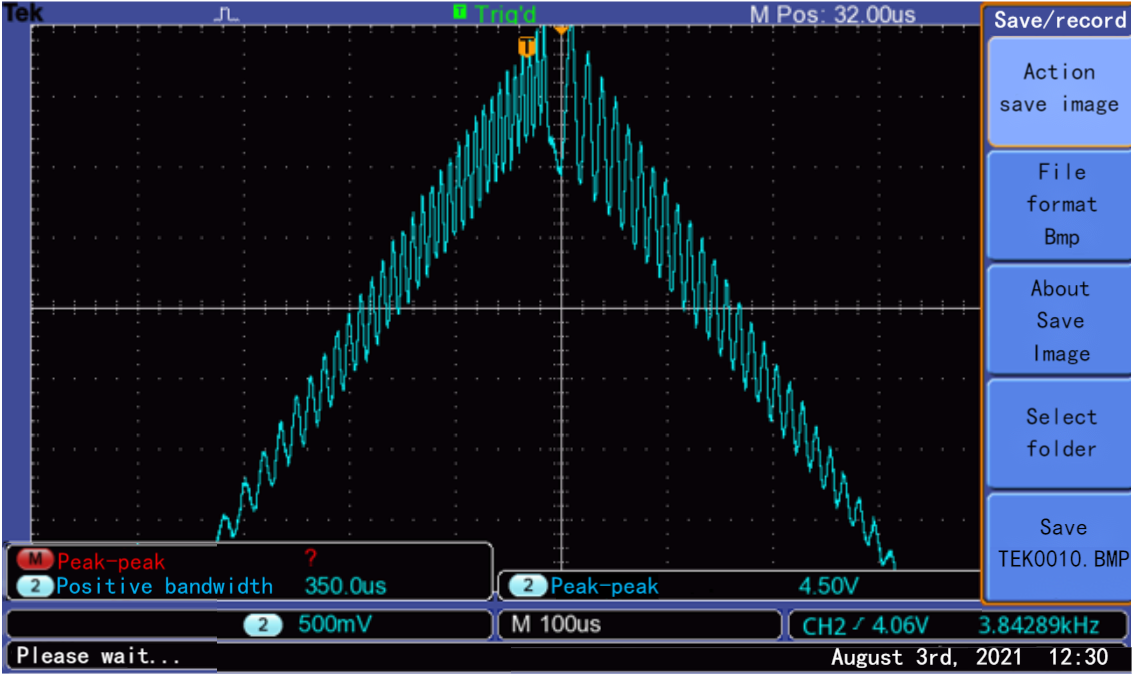Click the CH2 4.06V trigger level readout

tap(866, 626)
